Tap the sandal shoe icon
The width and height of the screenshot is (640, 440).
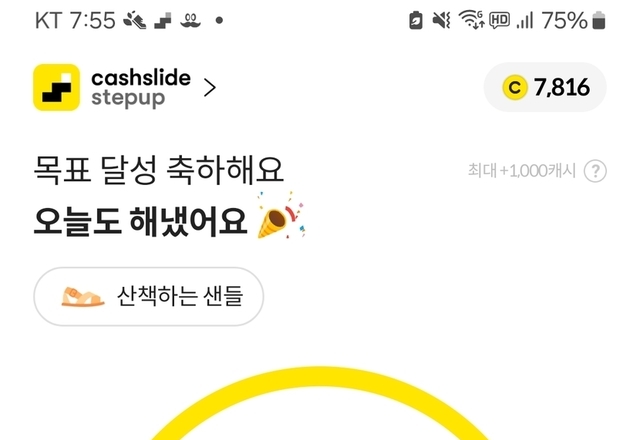(x=83, y=297)
